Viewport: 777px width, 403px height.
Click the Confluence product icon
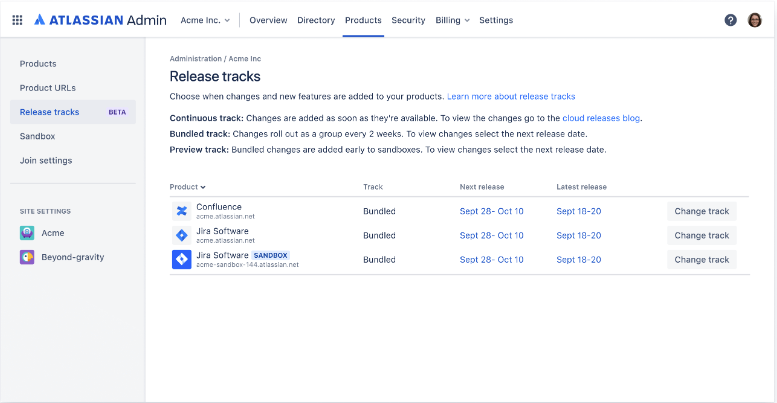tap(182, 211)
